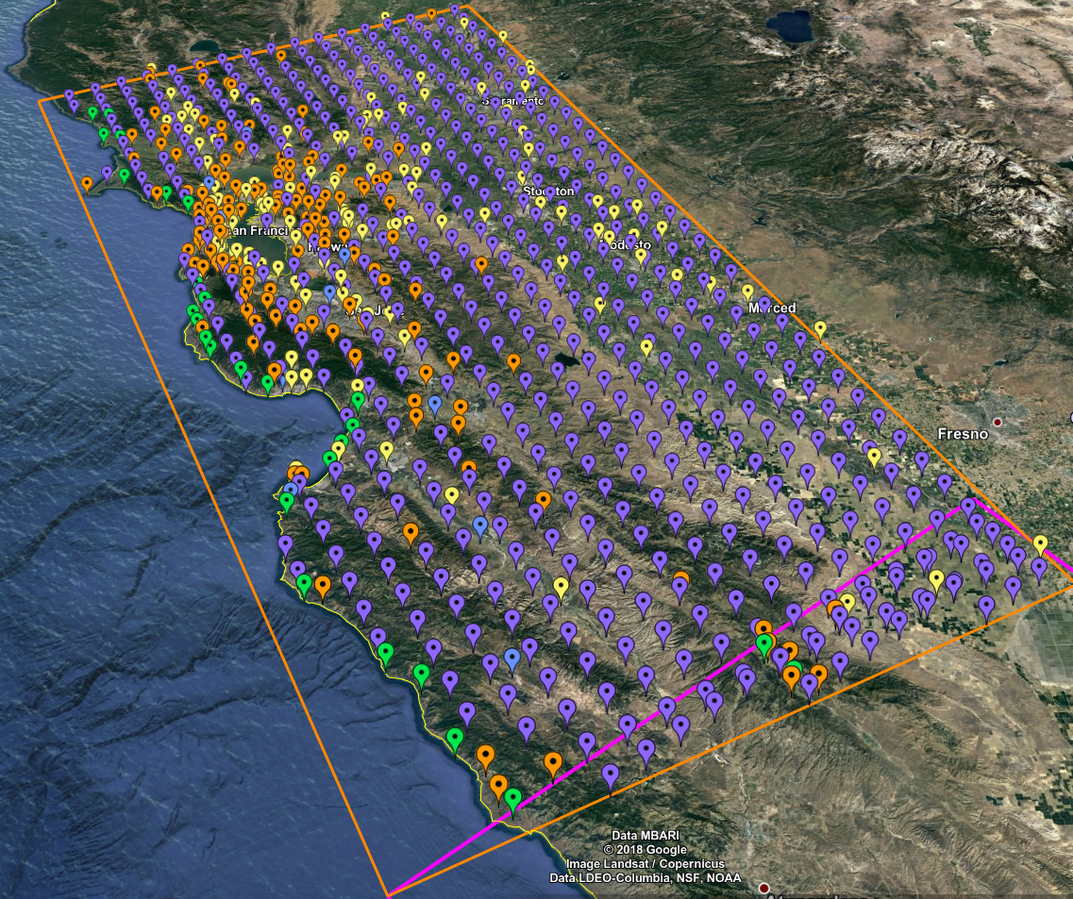The width and height of the screenshot is (1073, 899).
Task: Click the Stockton city label
Action: [x=548, y=191]
